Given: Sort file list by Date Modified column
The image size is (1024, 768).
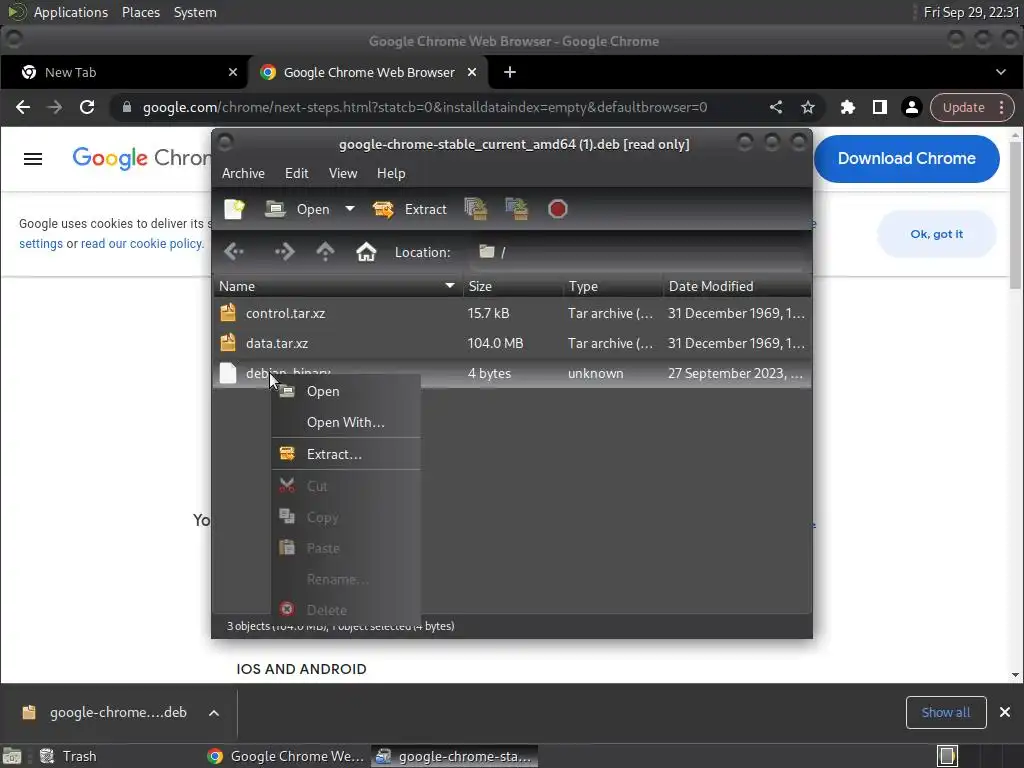Looking at the screenshot, I should point(737,286).
